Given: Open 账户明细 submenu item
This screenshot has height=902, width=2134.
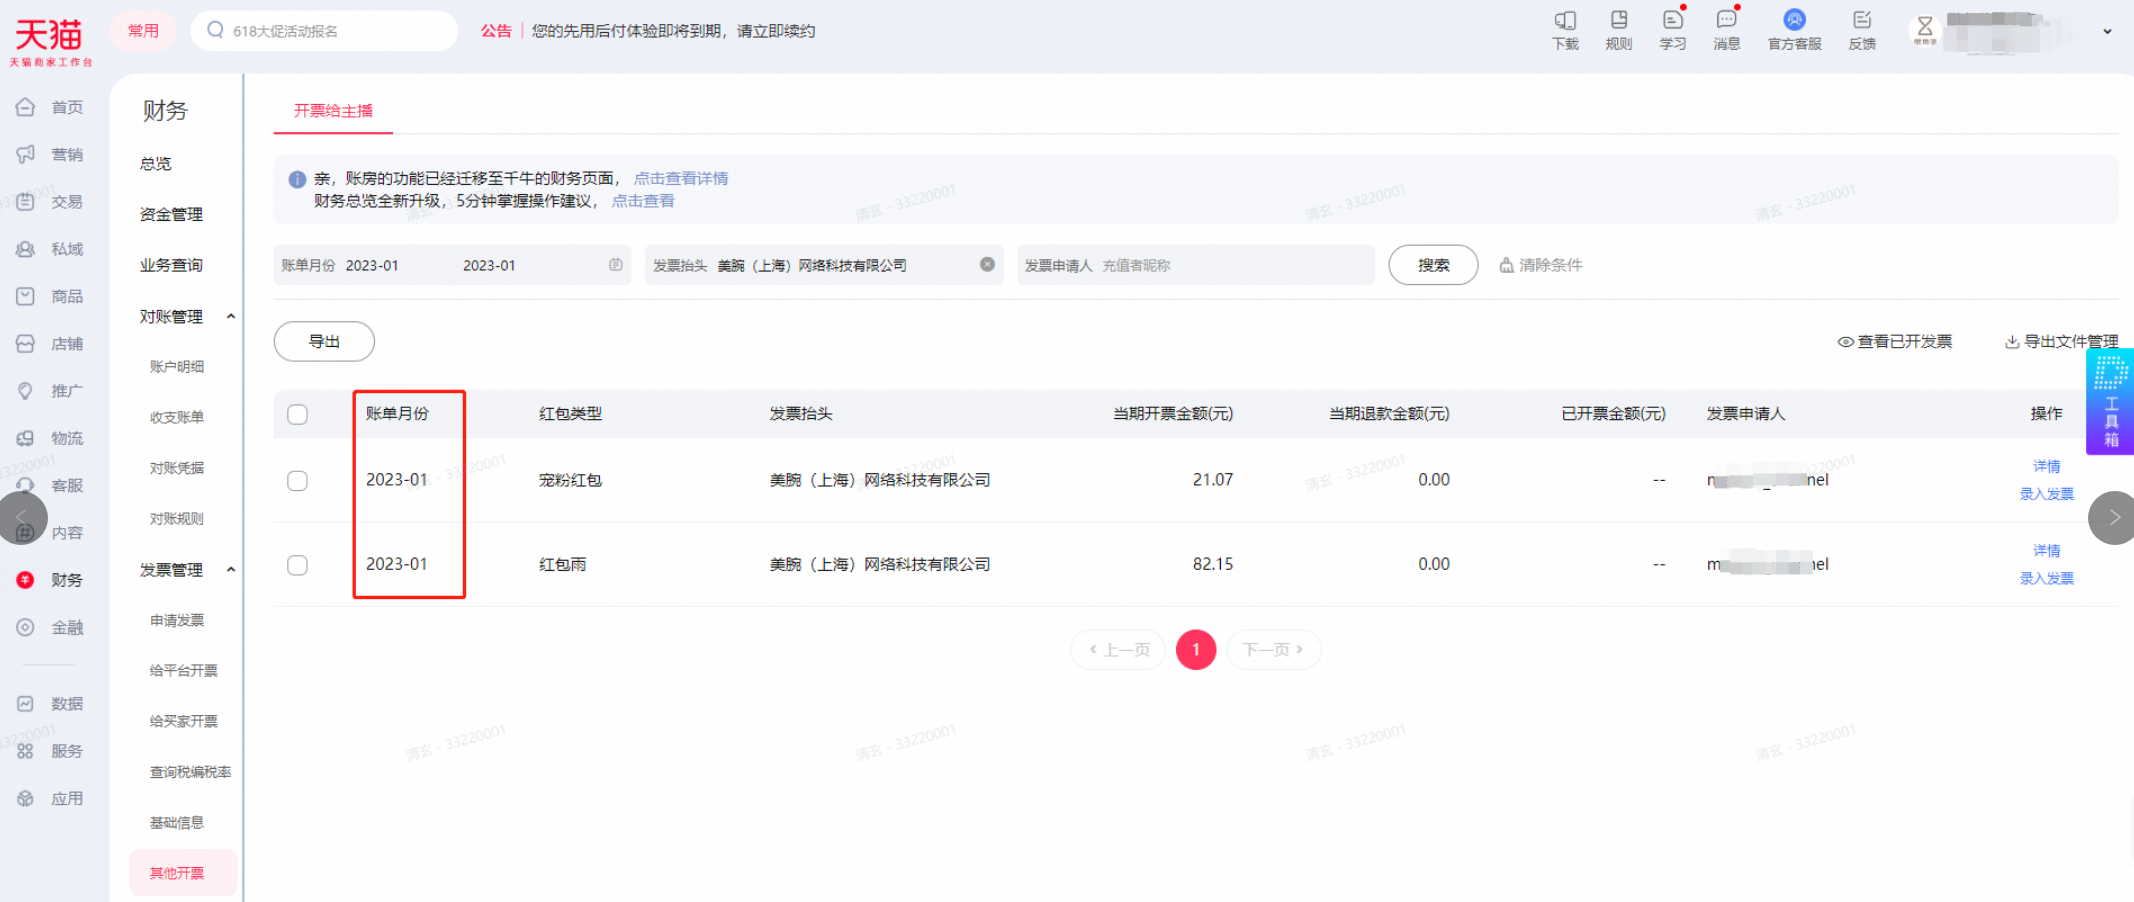Looking at the screenshot, I should (x=177, y=367).
